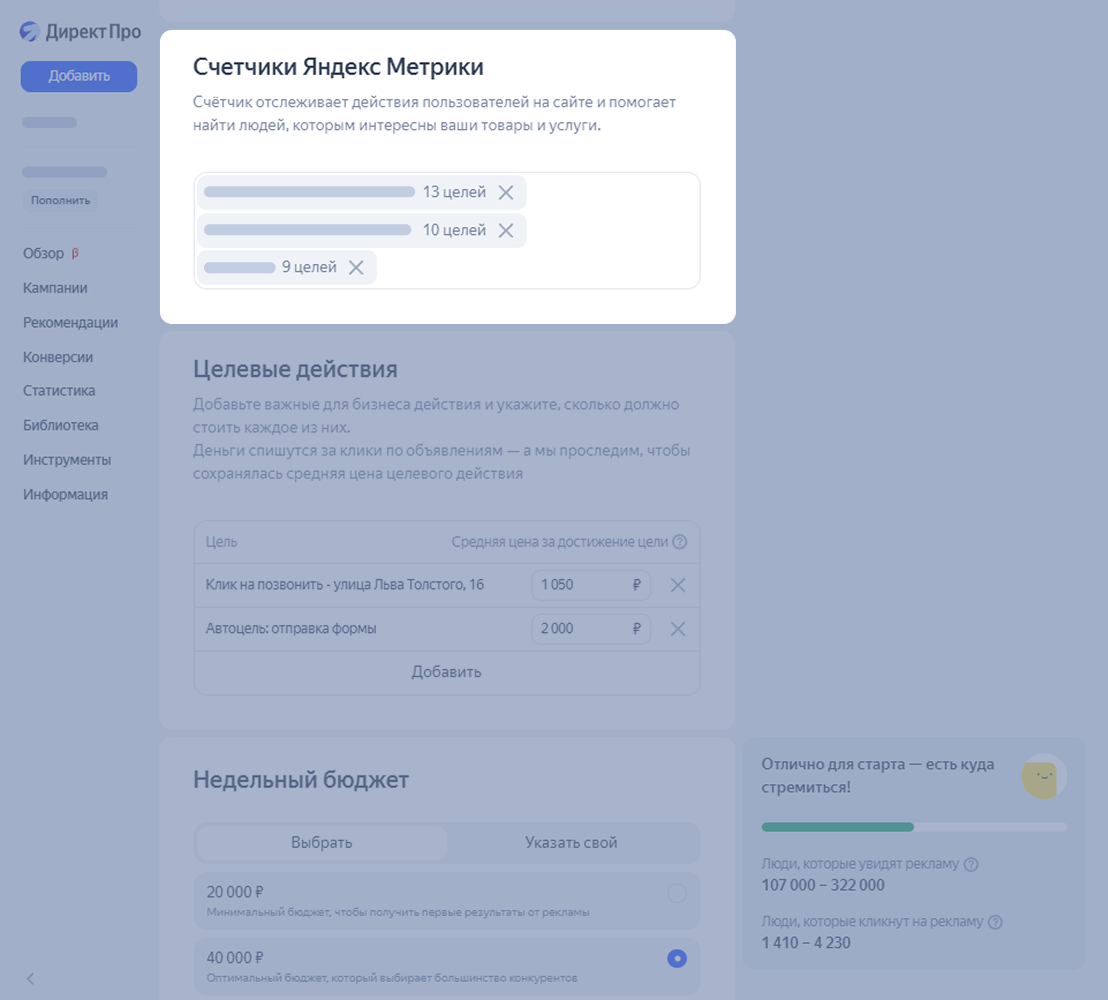Remove the counter with 10 целей

(506, 230)
